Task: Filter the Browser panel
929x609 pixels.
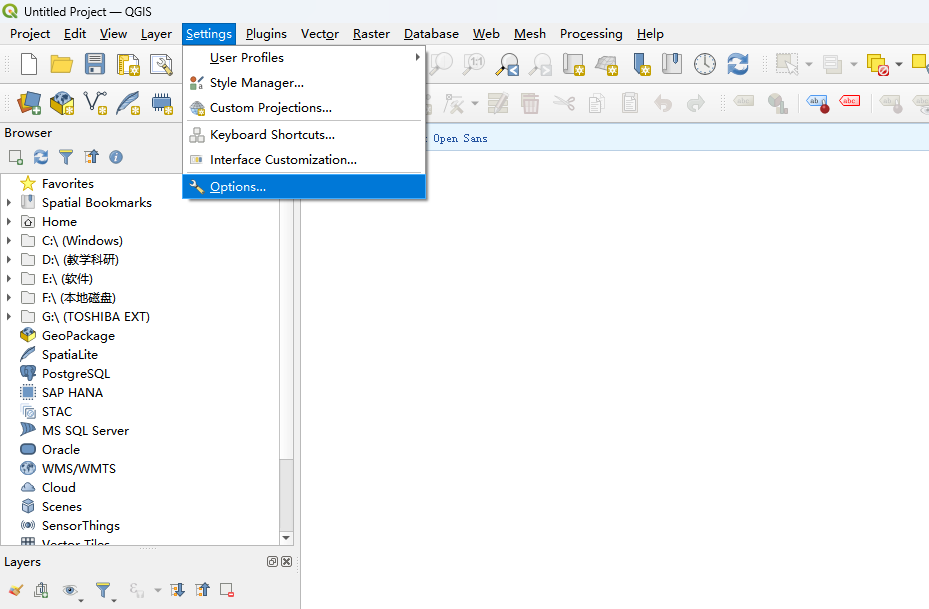Action: click(66, 157)
